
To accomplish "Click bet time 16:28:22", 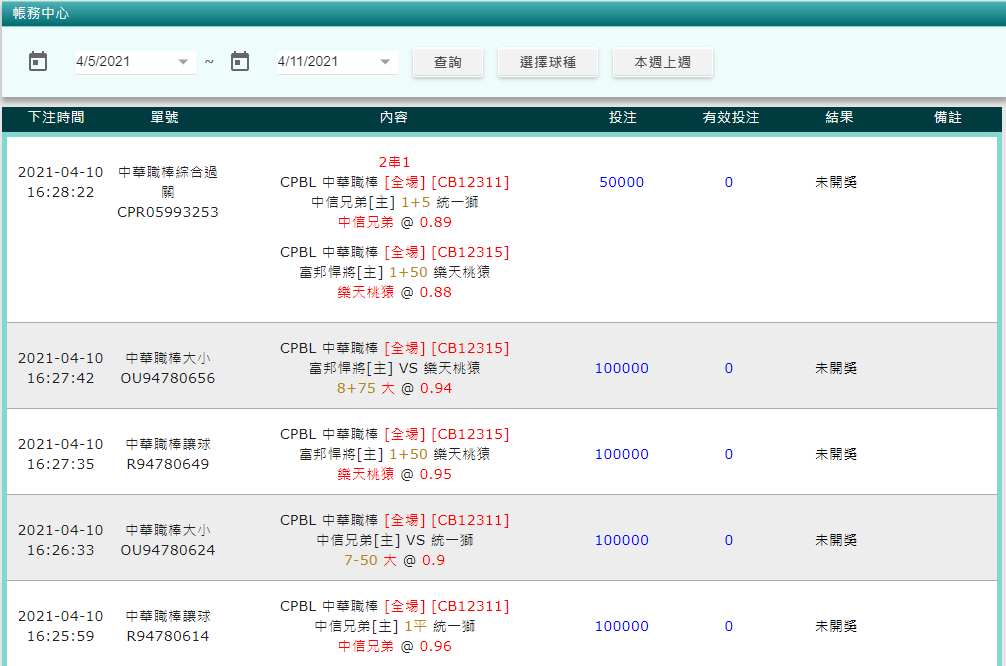I will (x=60, y=192).
